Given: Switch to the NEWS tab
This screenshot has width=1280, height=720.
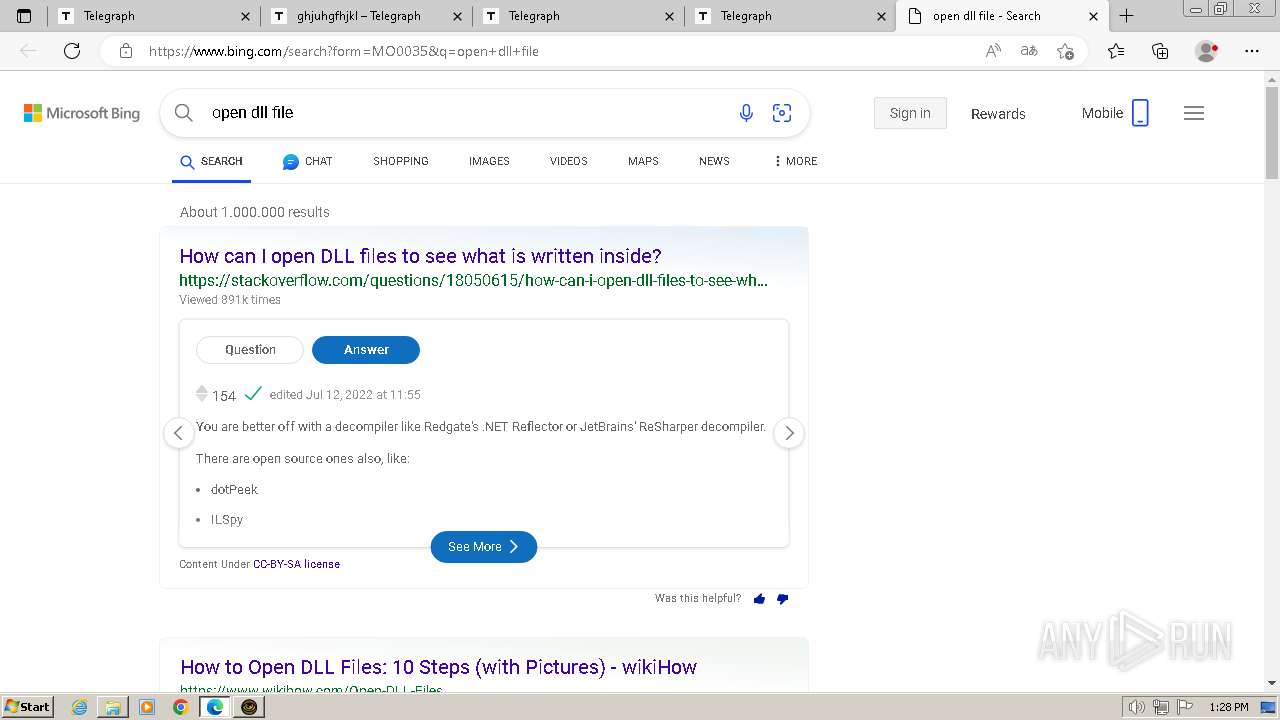Looking at the screenshot, I should pyautogui.click(x=714, y=161).
